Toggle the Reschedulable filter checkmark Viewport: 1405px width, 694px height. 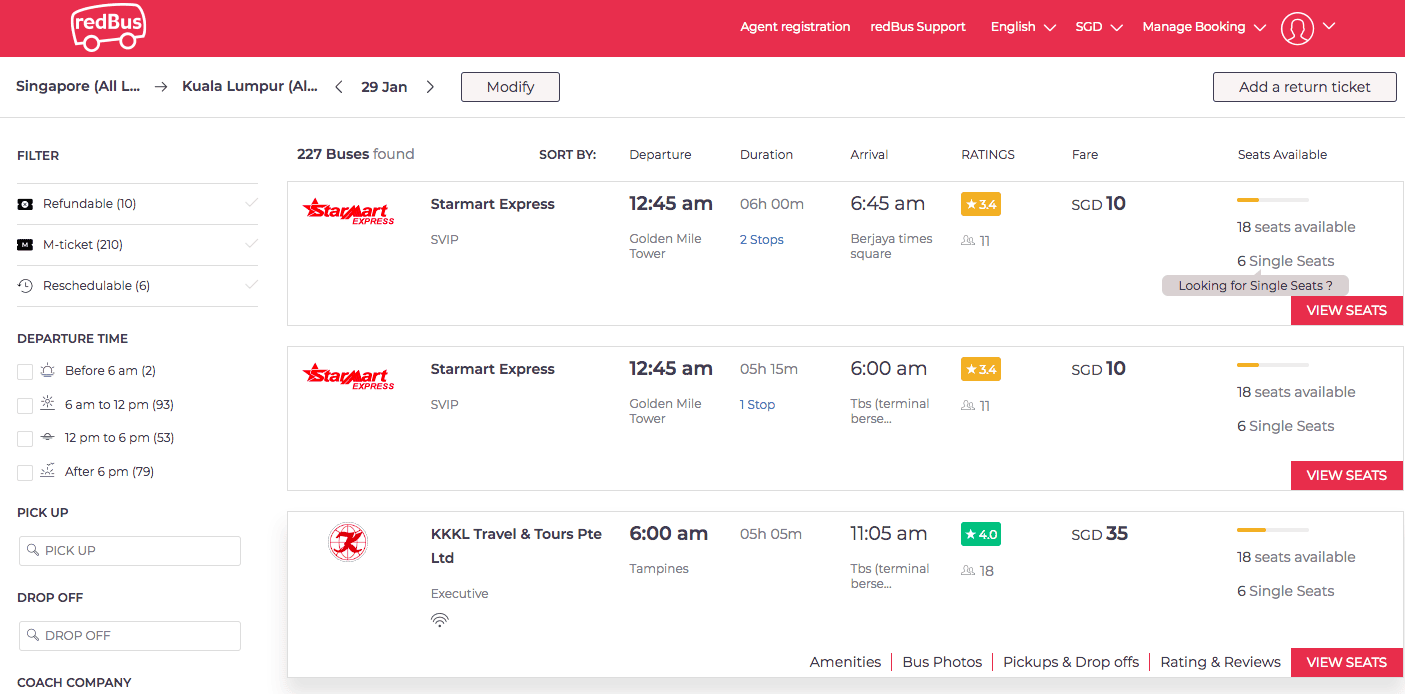point(251,286)
